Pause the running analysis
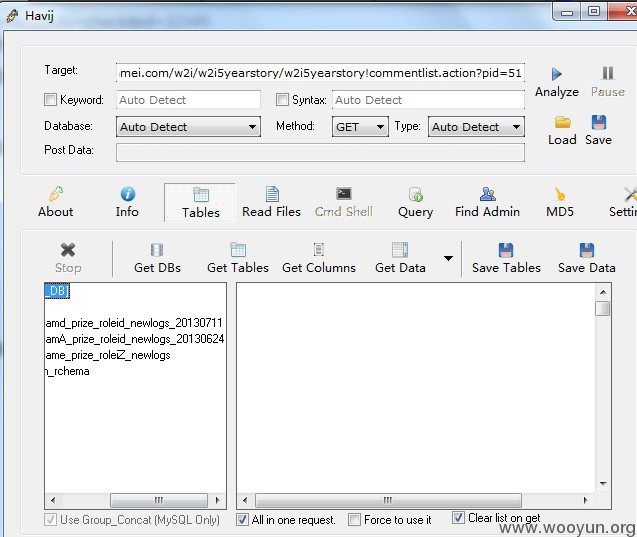The width and height of the screenshot is (637, 537). coord(608,83)
